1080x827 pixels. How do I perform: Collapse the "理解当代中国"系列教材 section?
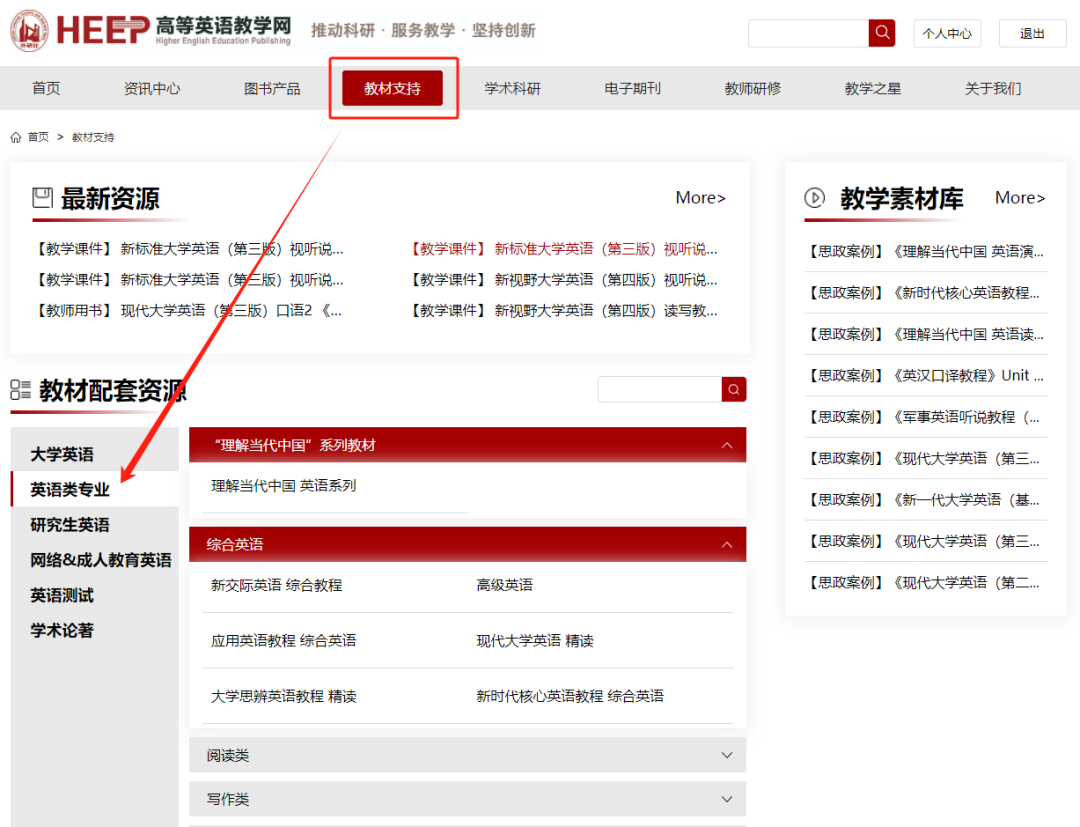pos(727,445)
